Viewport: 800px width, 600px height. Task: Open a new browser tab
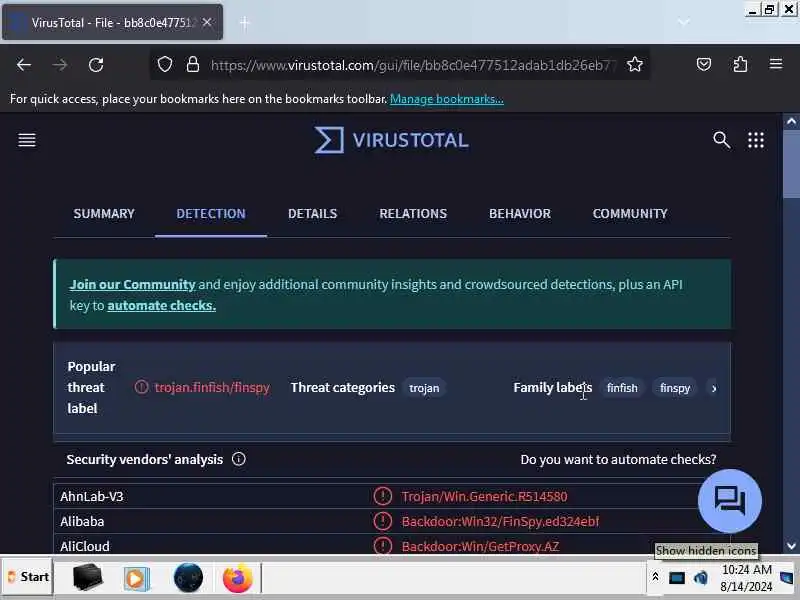[245, 22]
